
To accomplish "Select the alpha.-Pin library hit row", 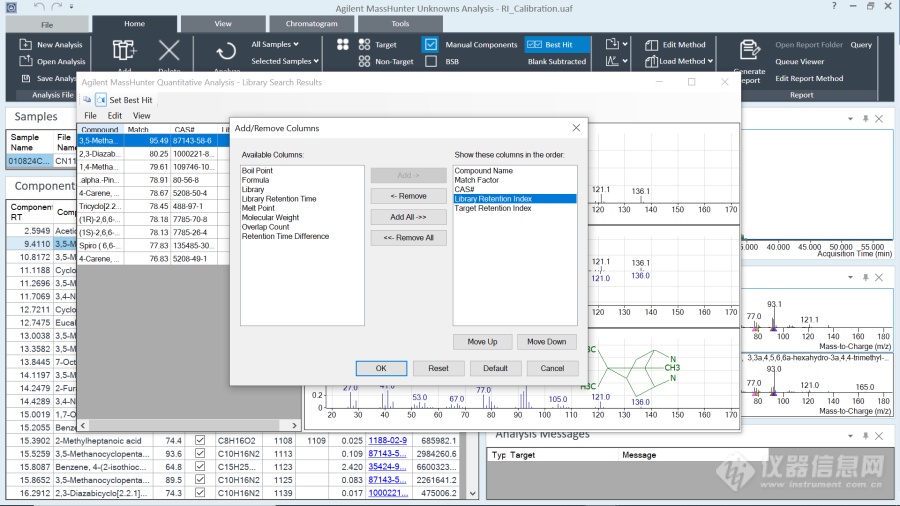I will coord(152,180).
